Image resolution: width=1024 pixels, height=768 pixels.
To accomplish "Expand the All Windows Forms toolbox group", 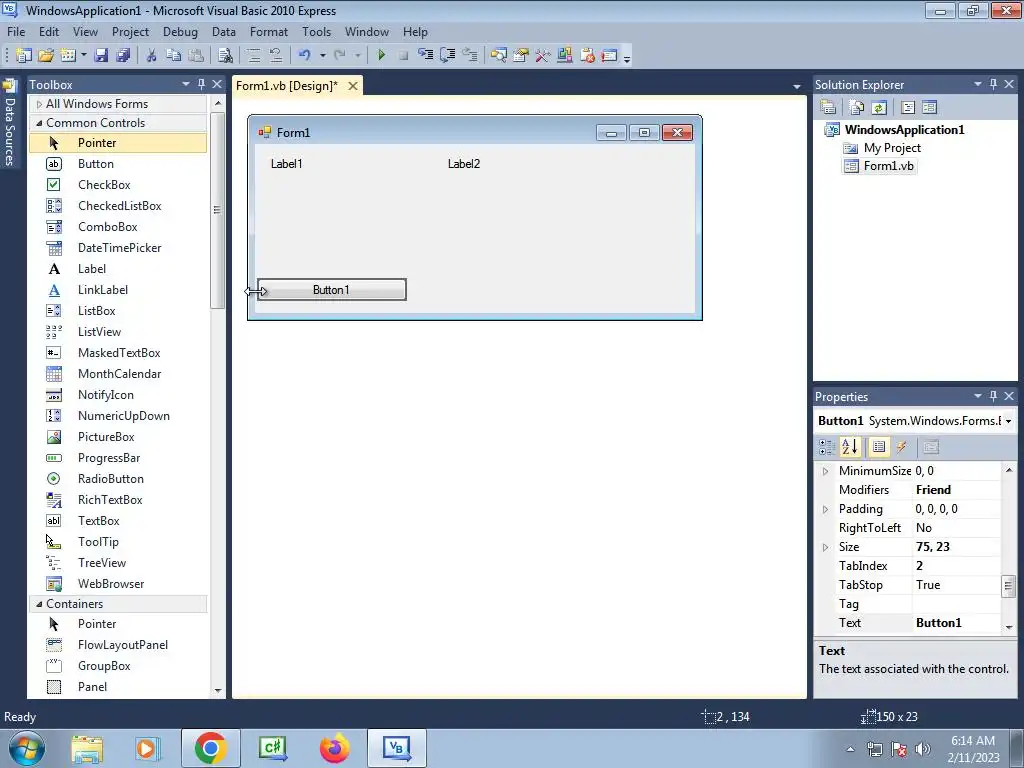I will [39, 104].
